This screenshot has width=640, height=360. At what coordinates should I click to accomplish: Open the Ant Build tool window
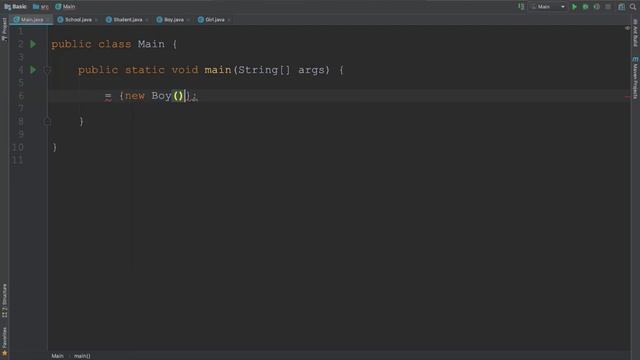coord(636,33)
